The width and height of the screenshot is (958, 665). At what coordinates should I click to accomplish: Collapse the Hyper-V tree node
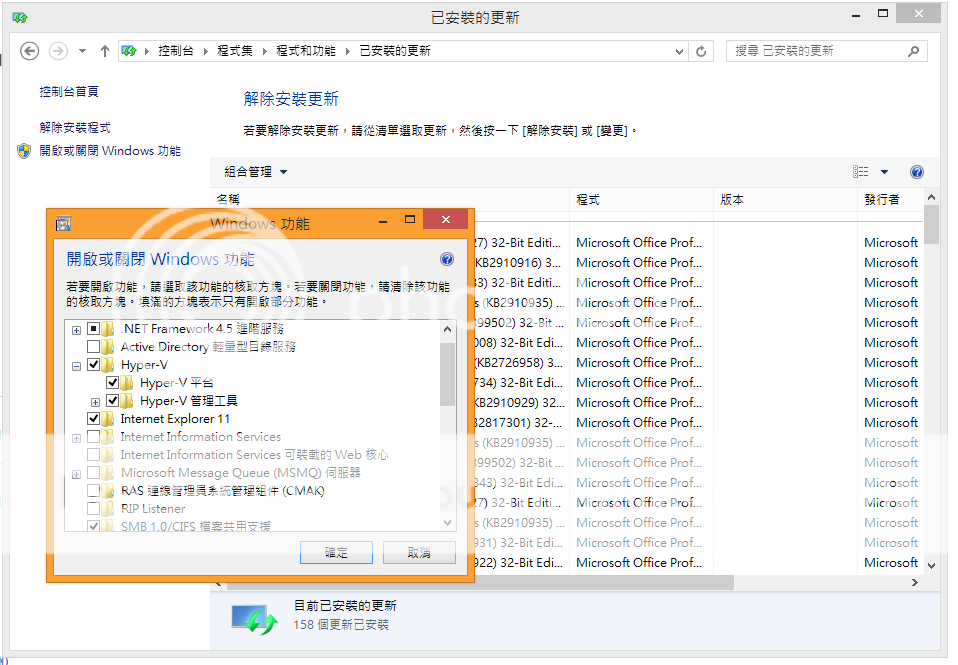(76, 366)
